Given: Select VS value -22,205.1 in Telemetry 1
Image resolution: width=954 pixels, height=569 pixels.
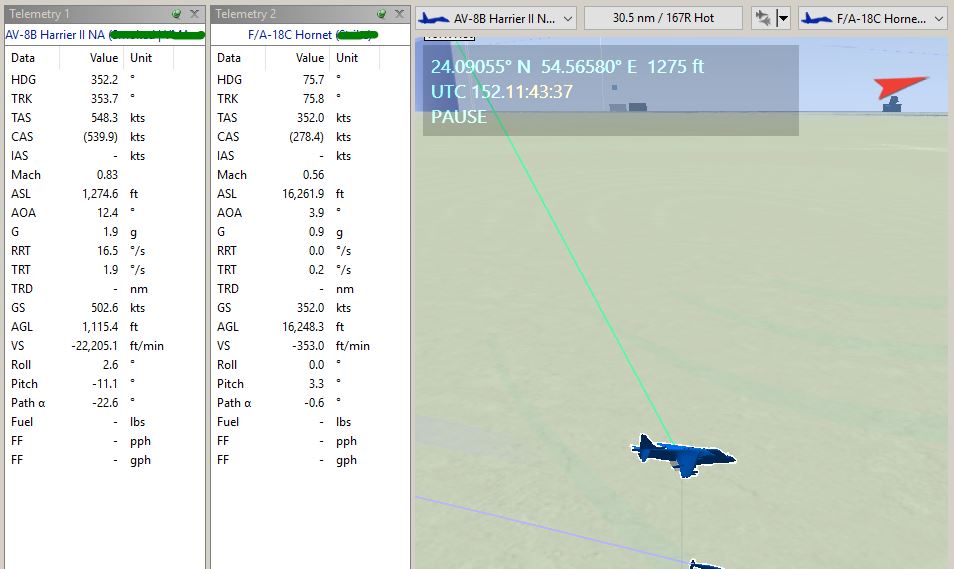Looking at the screenshot, I should click(95, 346).
